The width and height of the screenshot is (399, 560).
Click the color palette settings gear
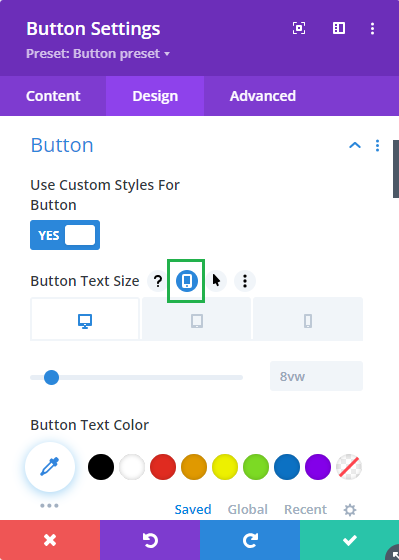coord(350,510)
